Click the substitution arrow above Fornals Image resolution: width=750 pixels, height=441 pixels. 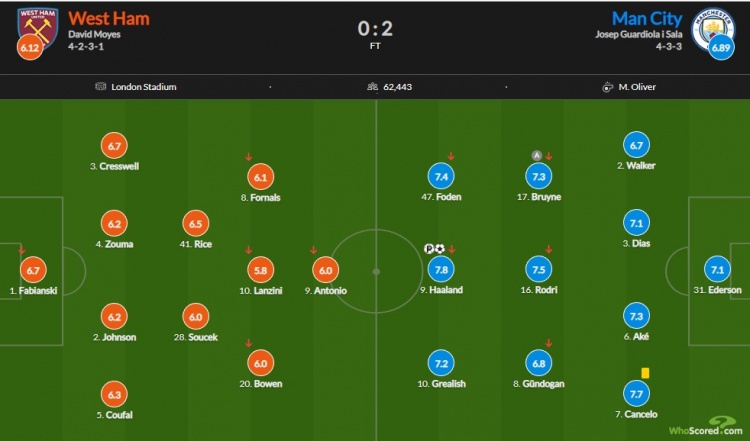tap(248, 157)
